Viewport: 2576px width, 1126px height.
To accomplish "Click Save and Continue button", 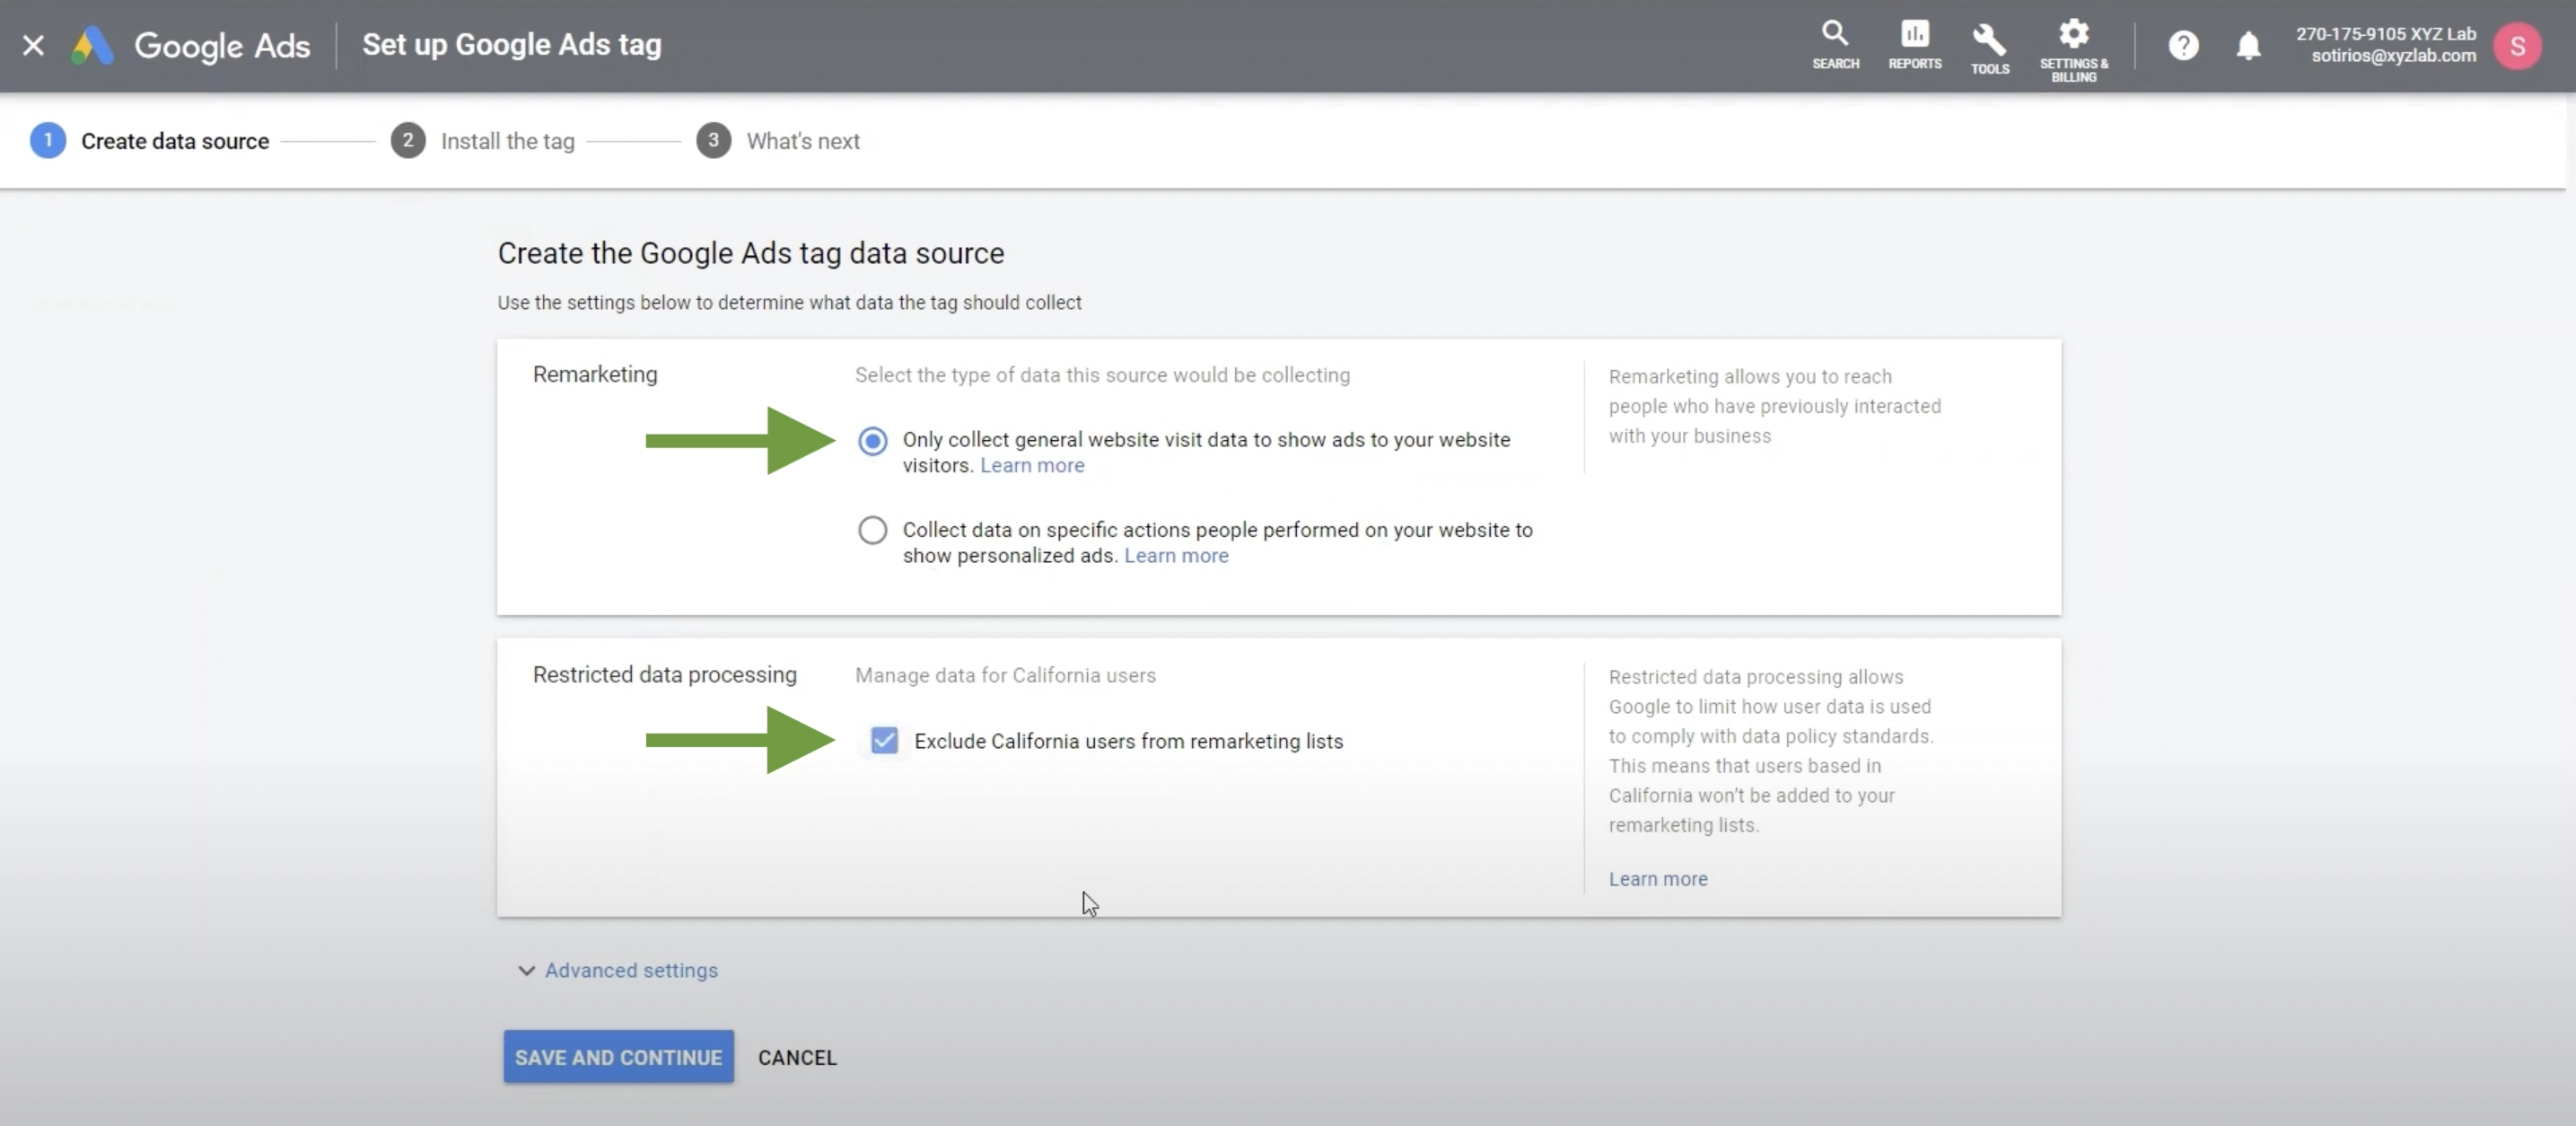I will pos(618,1057).
